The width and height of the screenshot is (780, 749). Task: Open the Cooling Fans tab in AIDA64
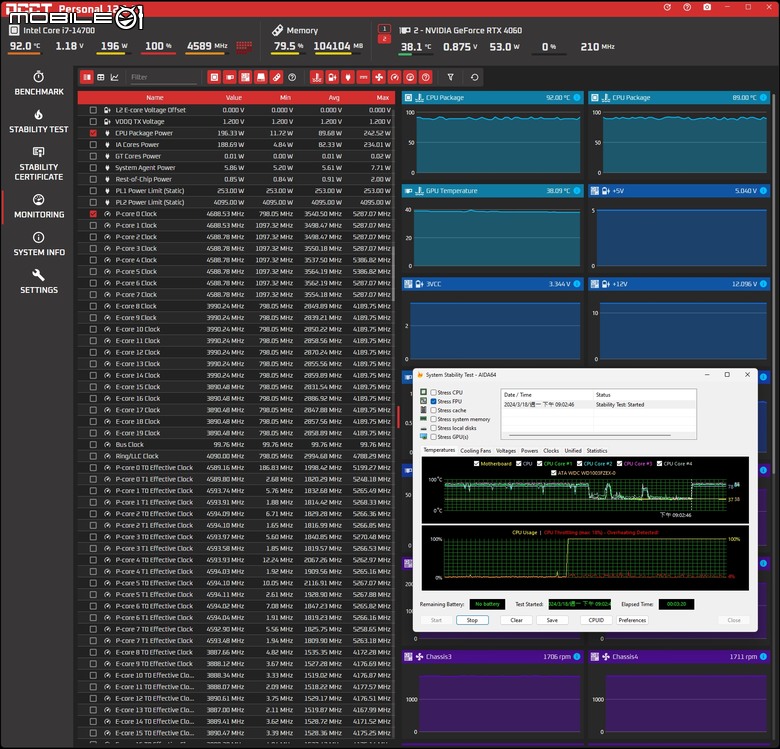click(475, 451)
